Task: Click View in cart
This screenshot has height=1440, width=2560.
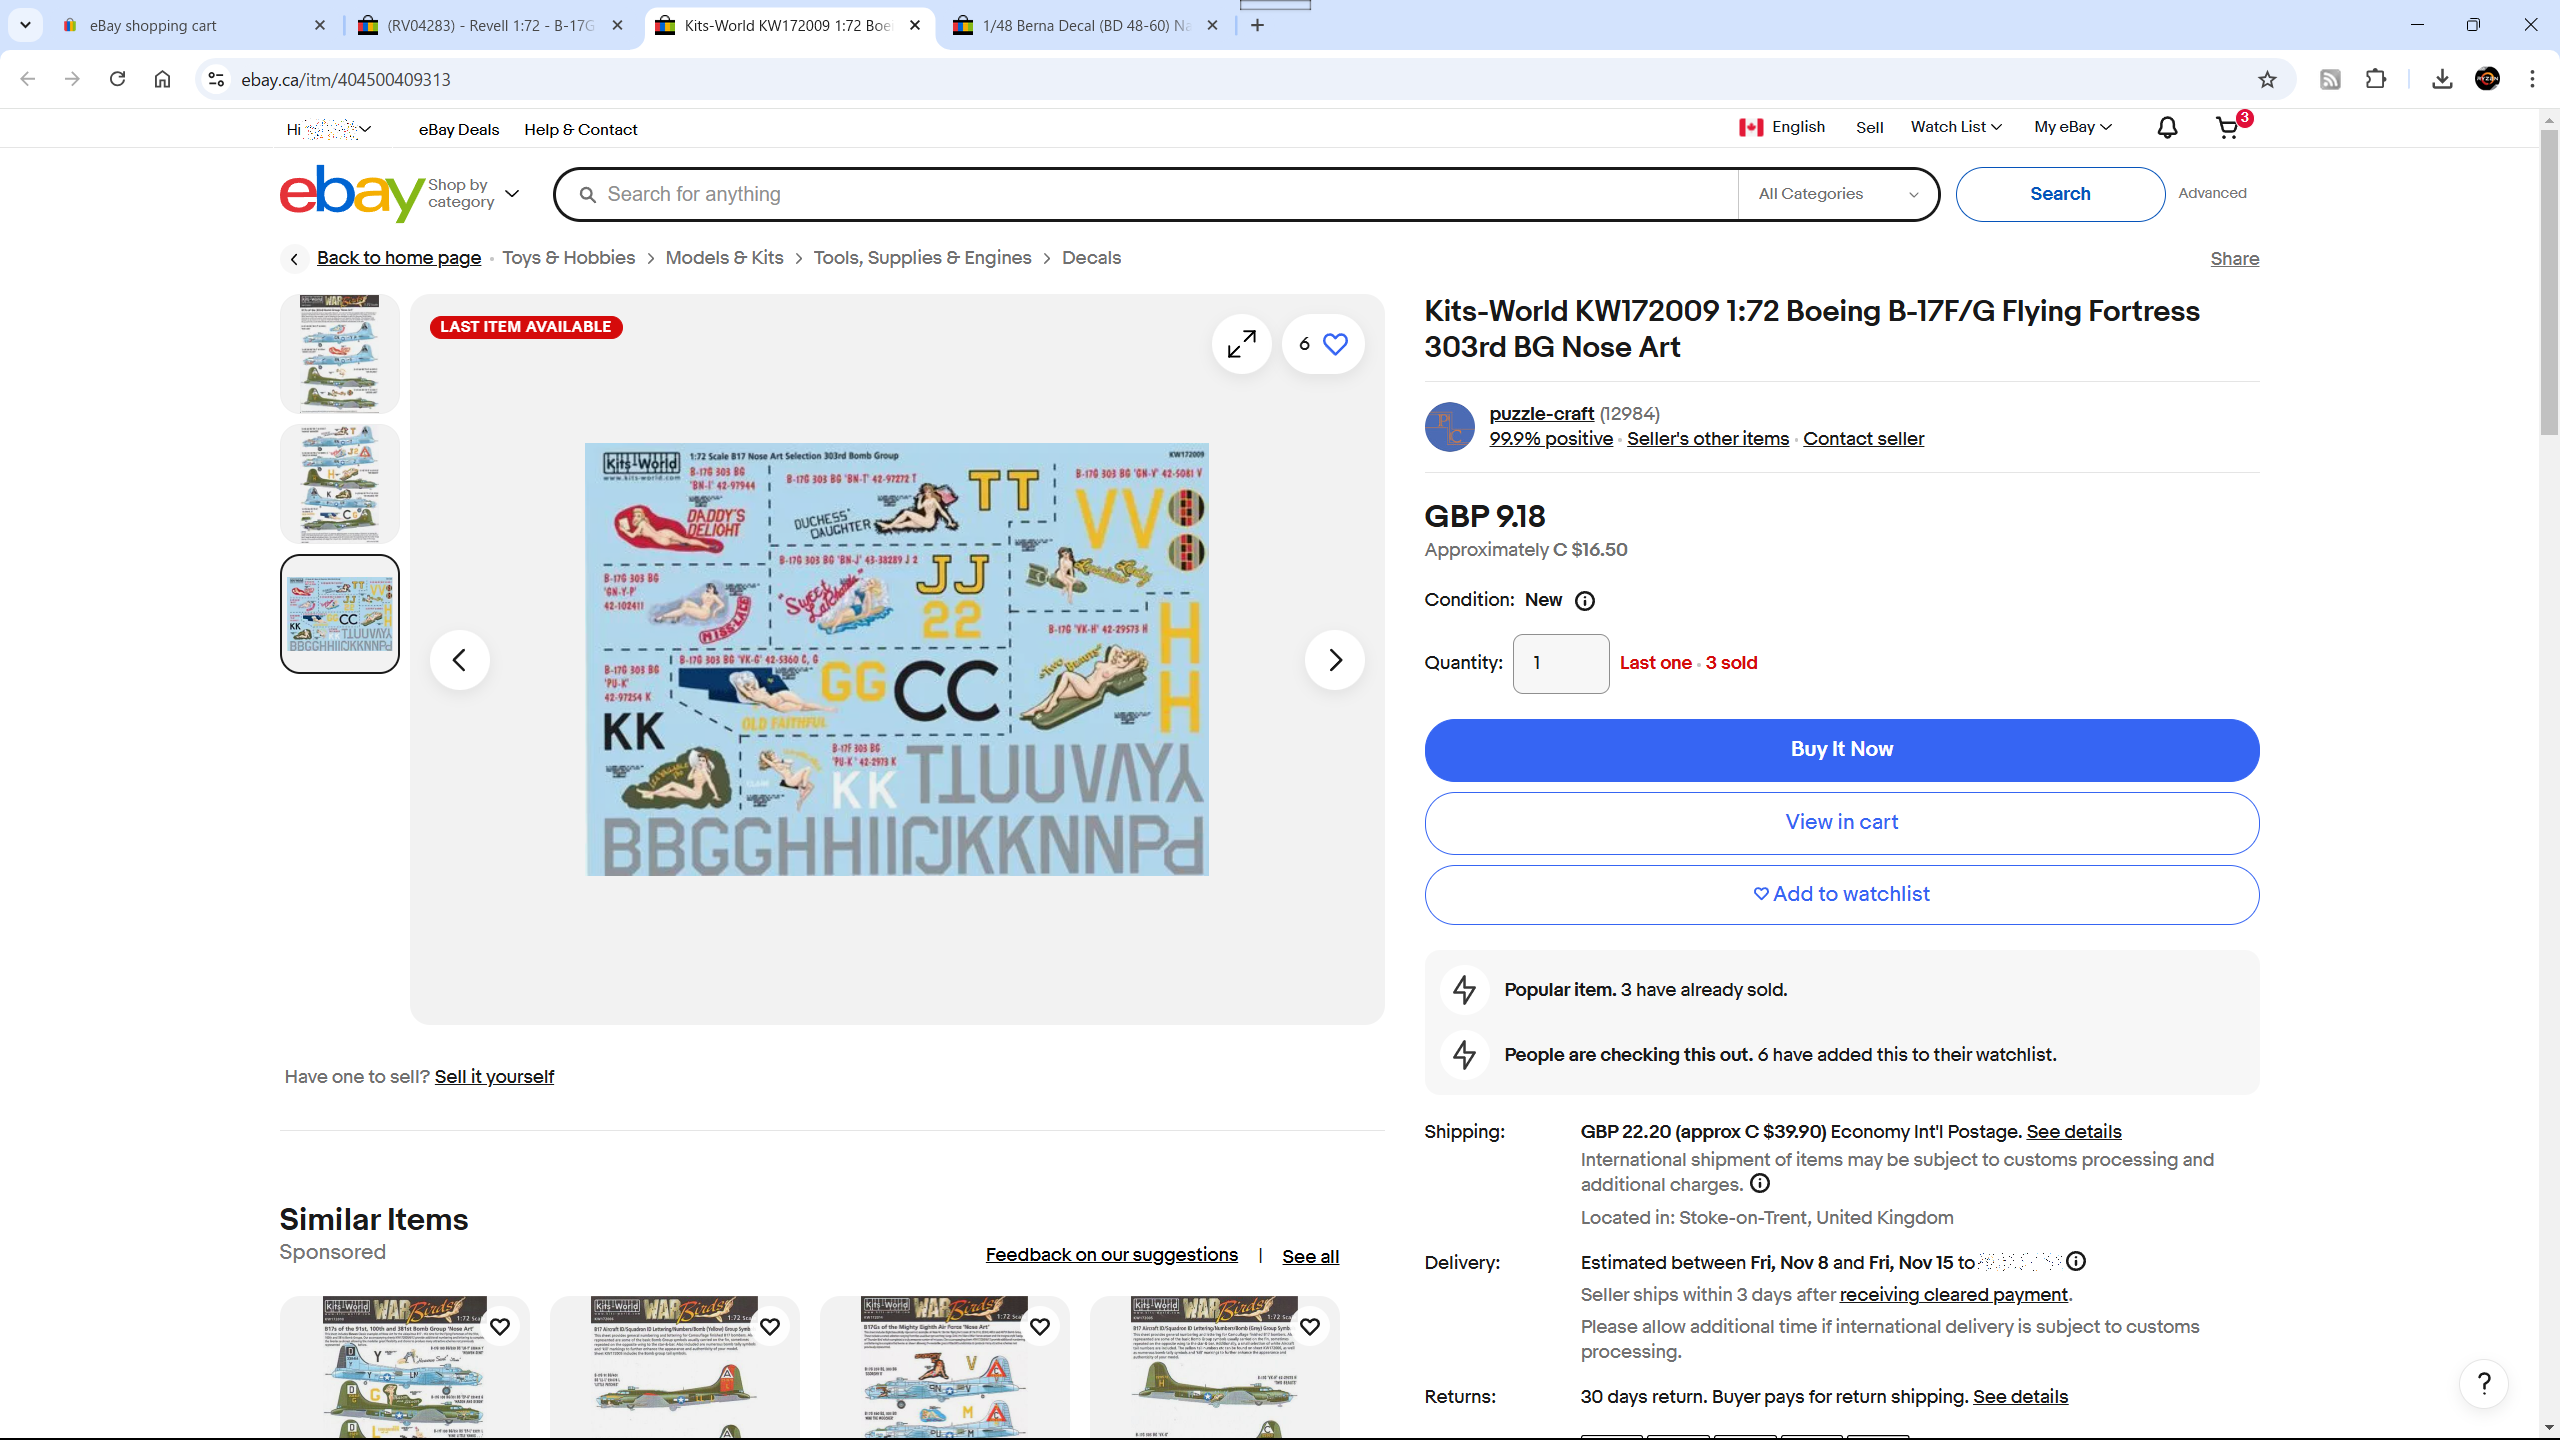Action: [1841, 823]
